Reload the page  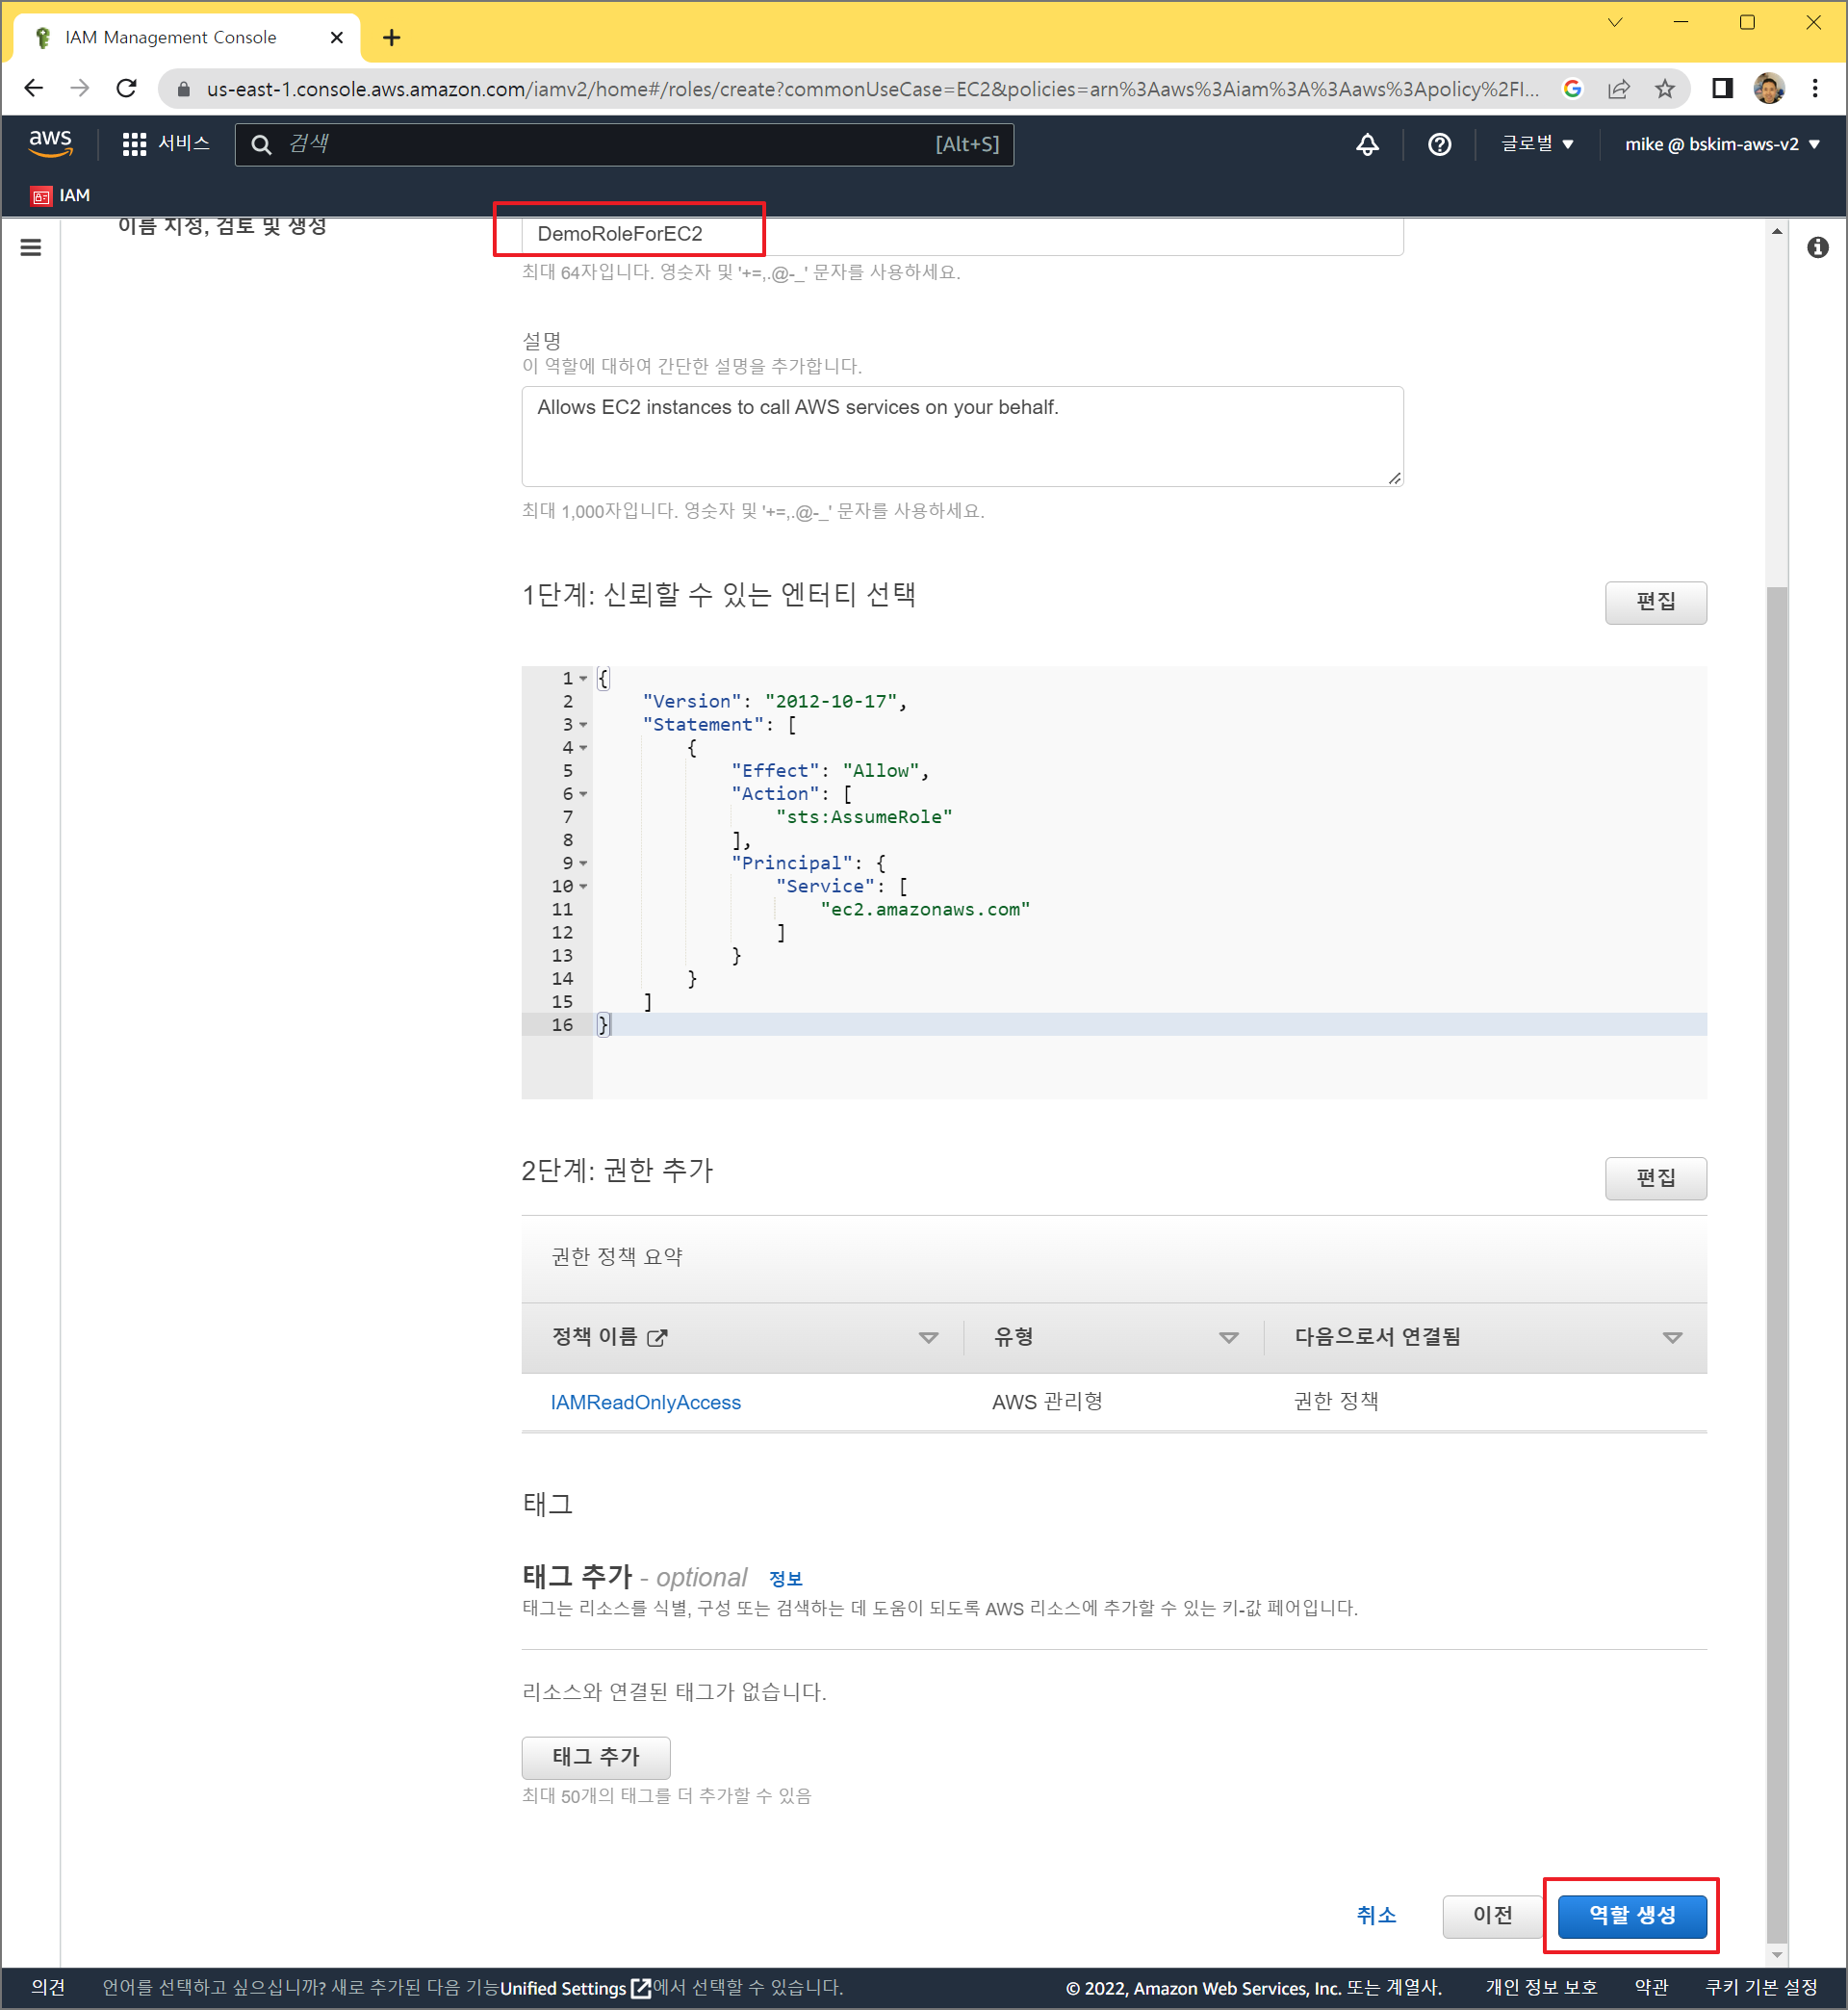tap(126, 88)
